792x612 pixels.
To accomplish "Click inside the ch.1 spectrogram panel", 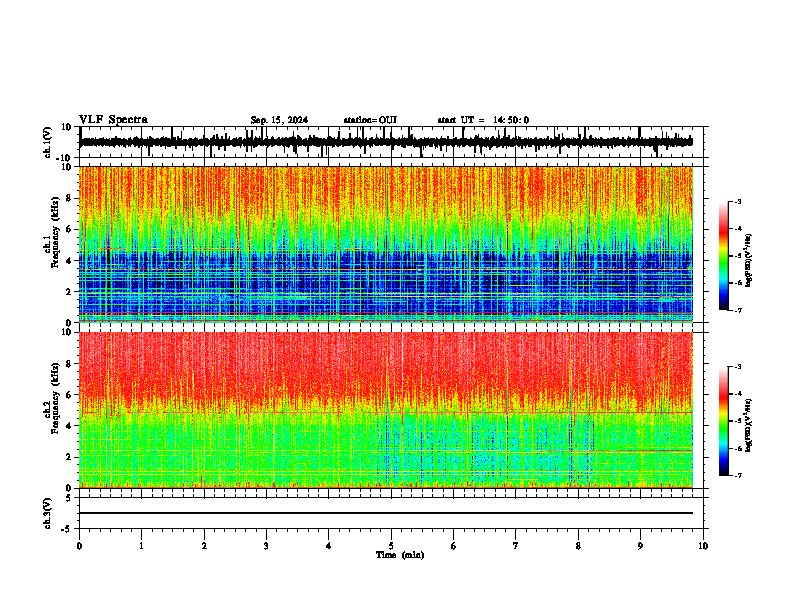I will (x=386, y=244).
